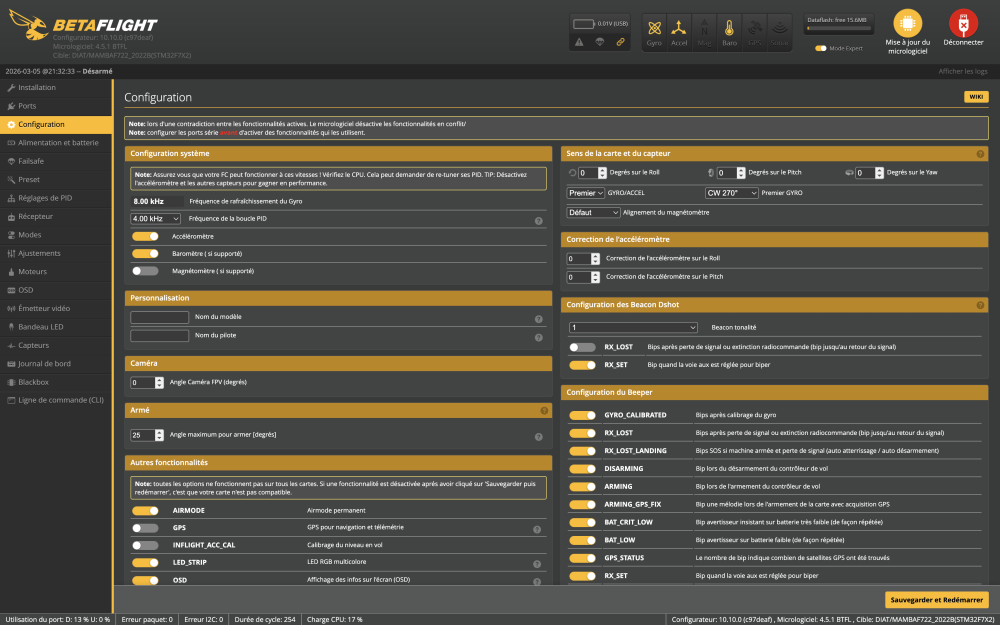Click Sauvegarder et Redémarrer button
This screenshot has height=625, width=1000.
[936, 600]
